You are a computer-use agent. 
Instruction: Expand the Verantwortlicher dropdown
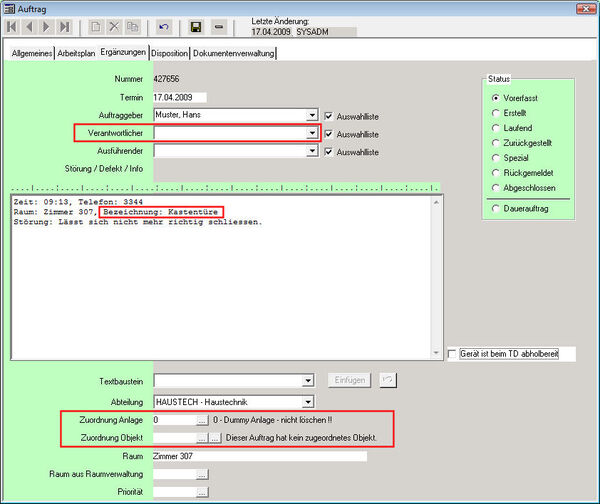click(312, 133)
